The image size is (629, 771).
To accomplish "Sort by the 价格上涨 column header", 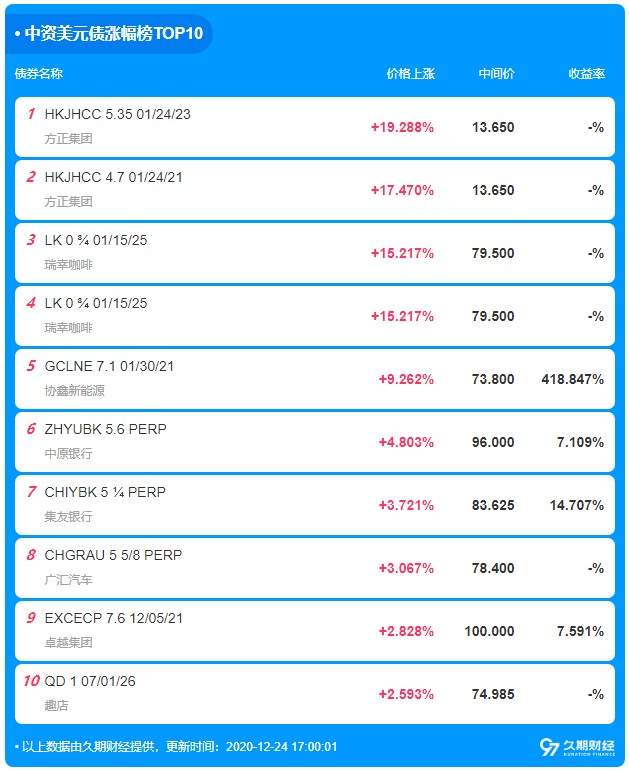I will (x=410, y=74).
